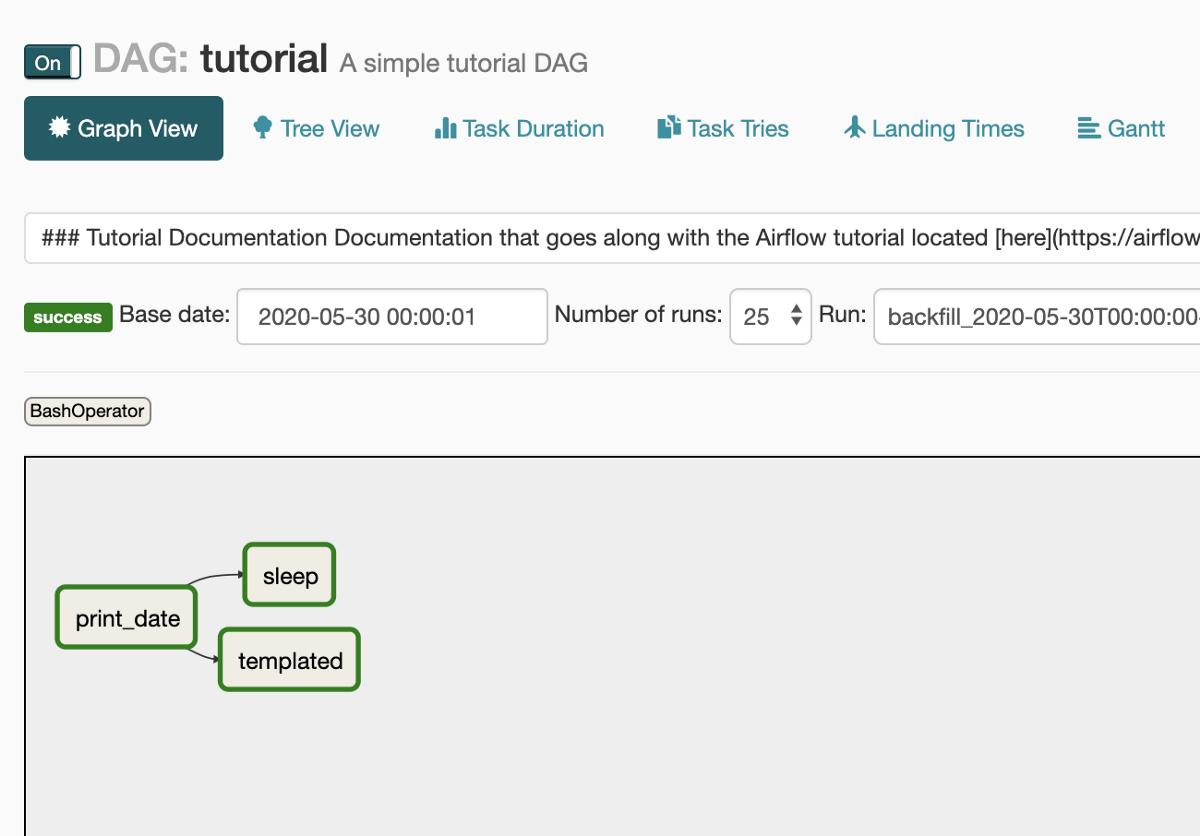Click the Tree View tree icon
The image size is (1200, 836).
click(263, 128)
